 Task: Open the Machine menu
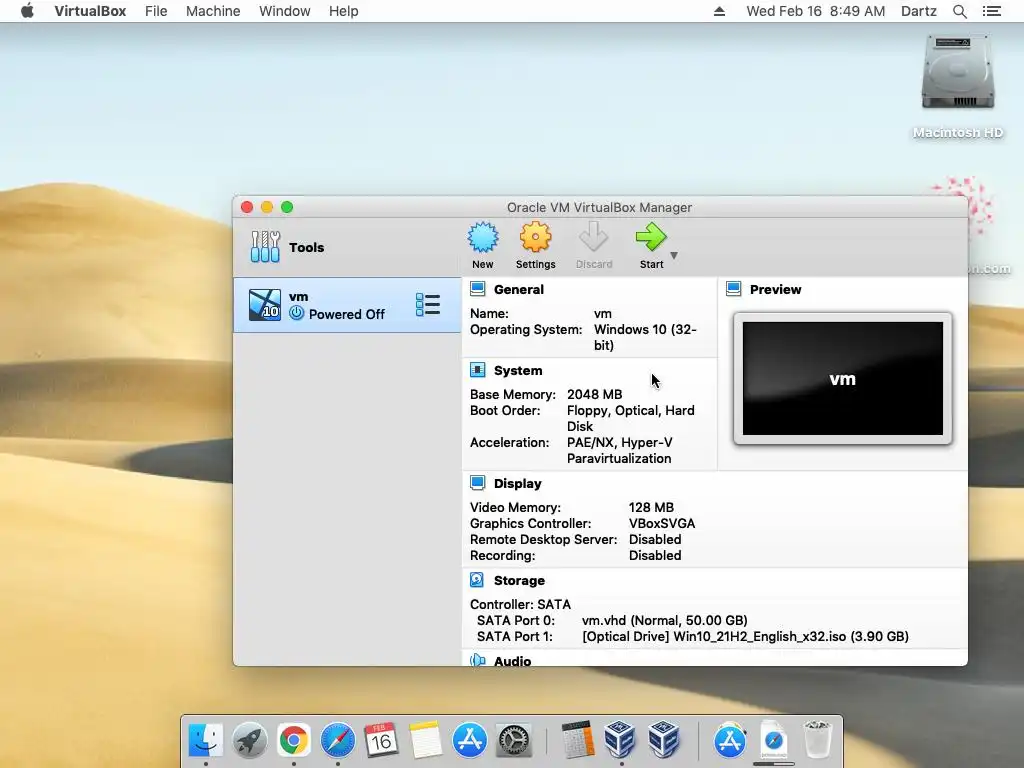point(213,11)
